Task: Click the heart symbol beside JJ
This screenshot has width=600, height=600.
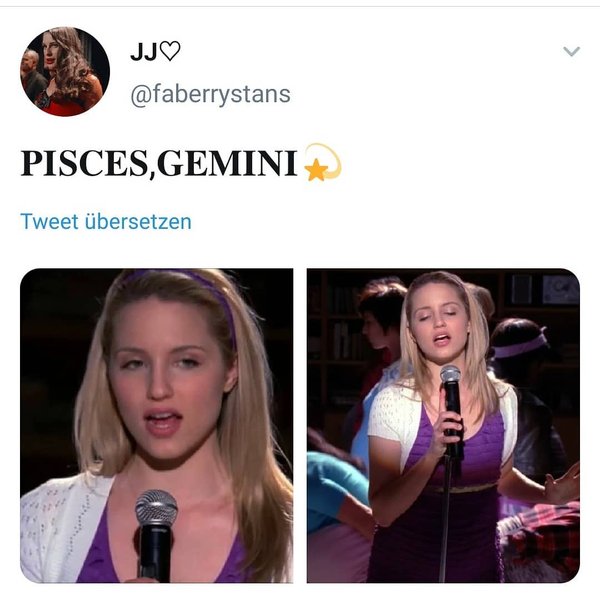Action: (170, 51)
